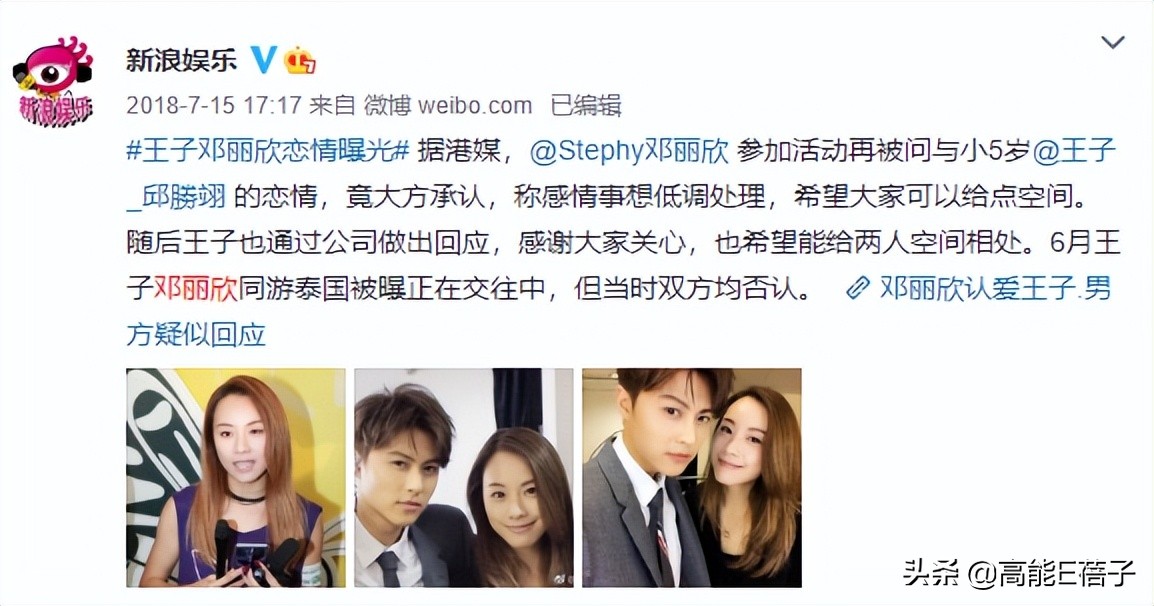
Task: Click the 微博 weibo.com source link
Action: (448, 105)
